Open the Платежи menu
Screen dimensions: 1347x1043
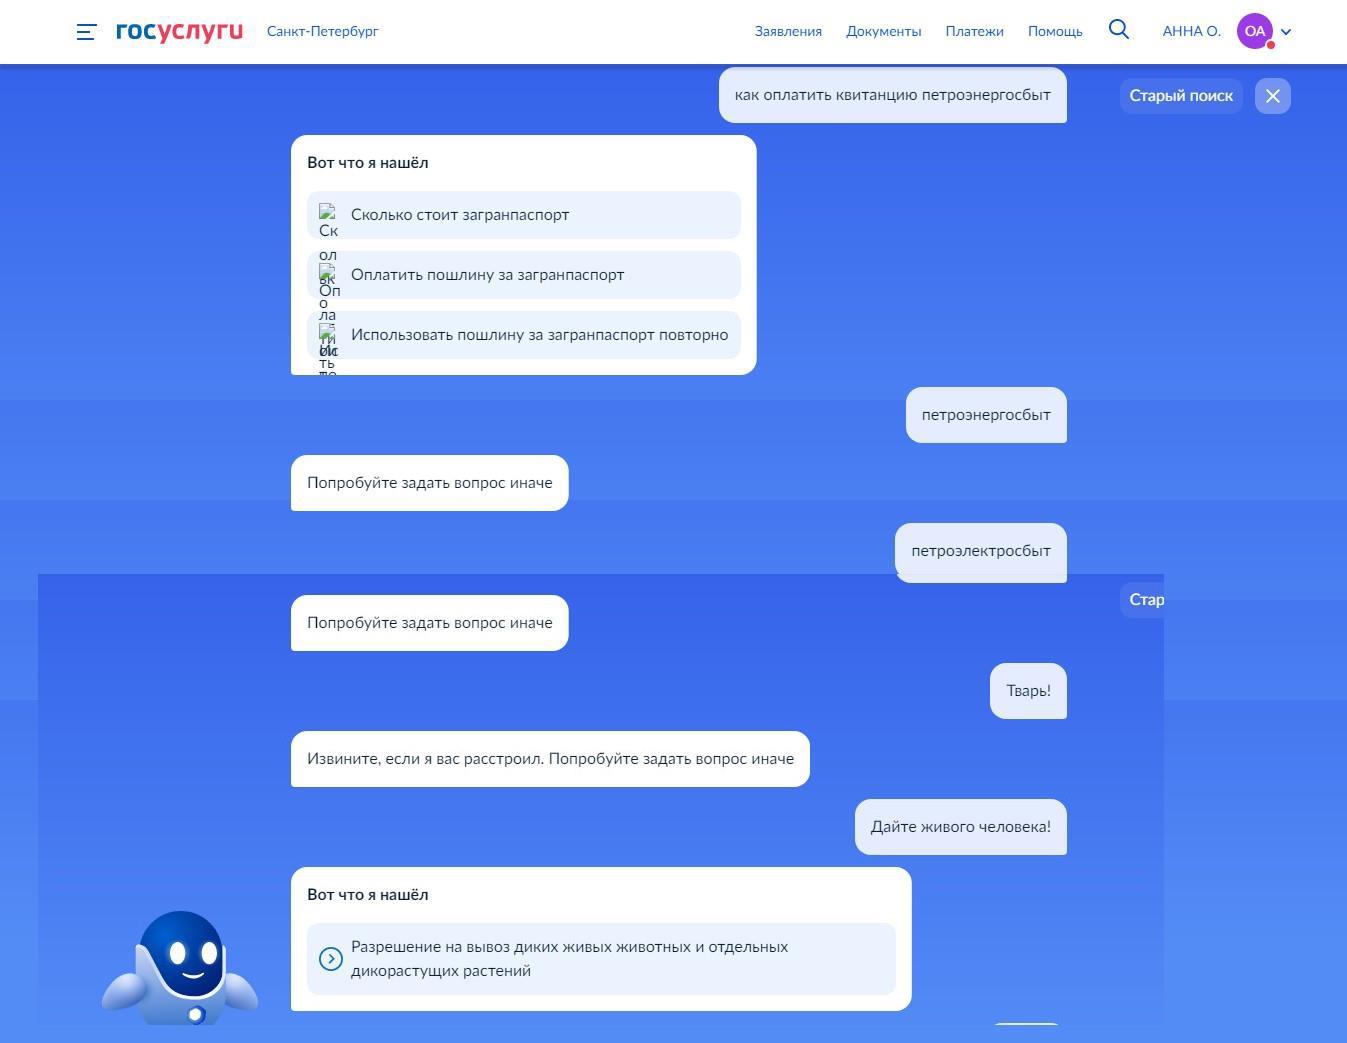pos(974,31)
